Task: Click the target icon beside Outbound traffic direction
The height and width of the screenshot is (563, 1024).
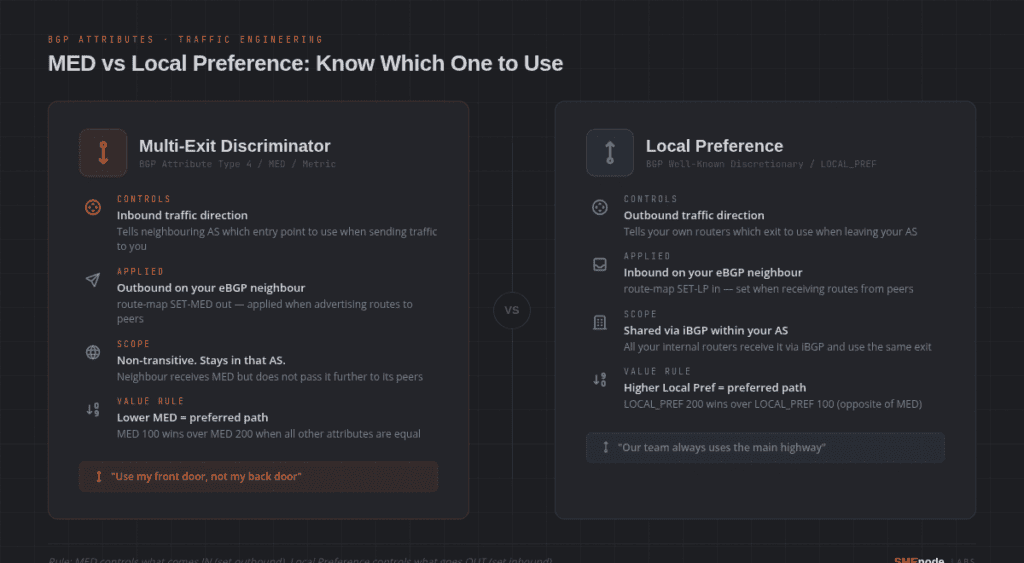Action: 600,208
